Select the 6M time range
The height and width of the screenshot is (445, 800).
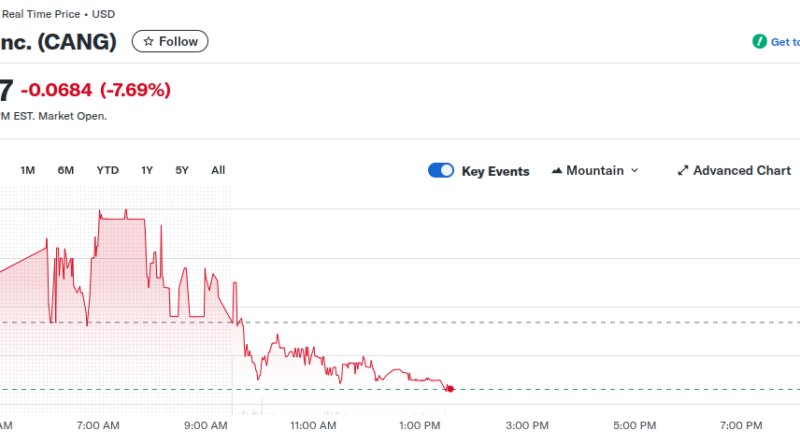[x=66, y=170]
